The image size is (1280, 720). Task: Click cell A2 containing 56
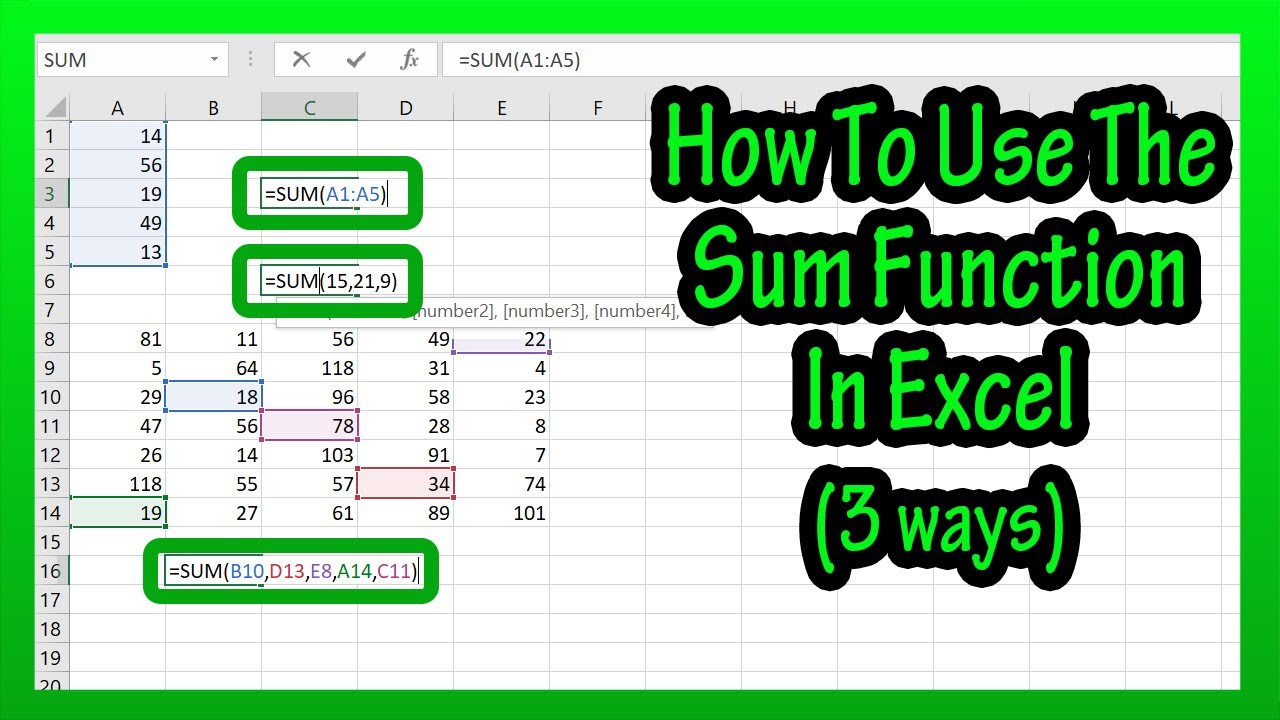point(118,165)
